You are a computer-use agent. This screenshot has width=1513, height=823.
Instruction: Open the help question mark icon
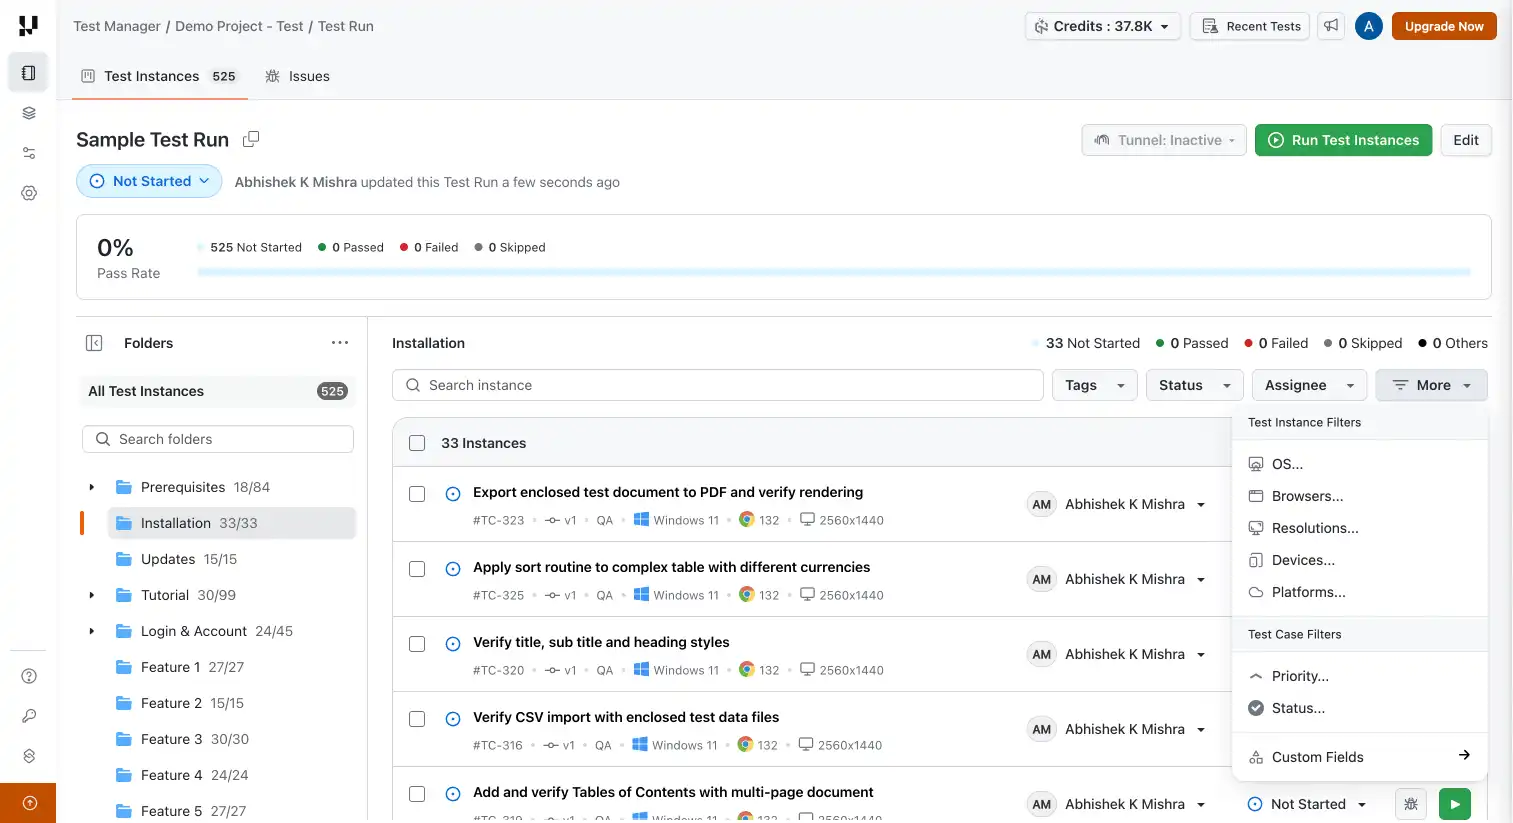click(28, 676)
